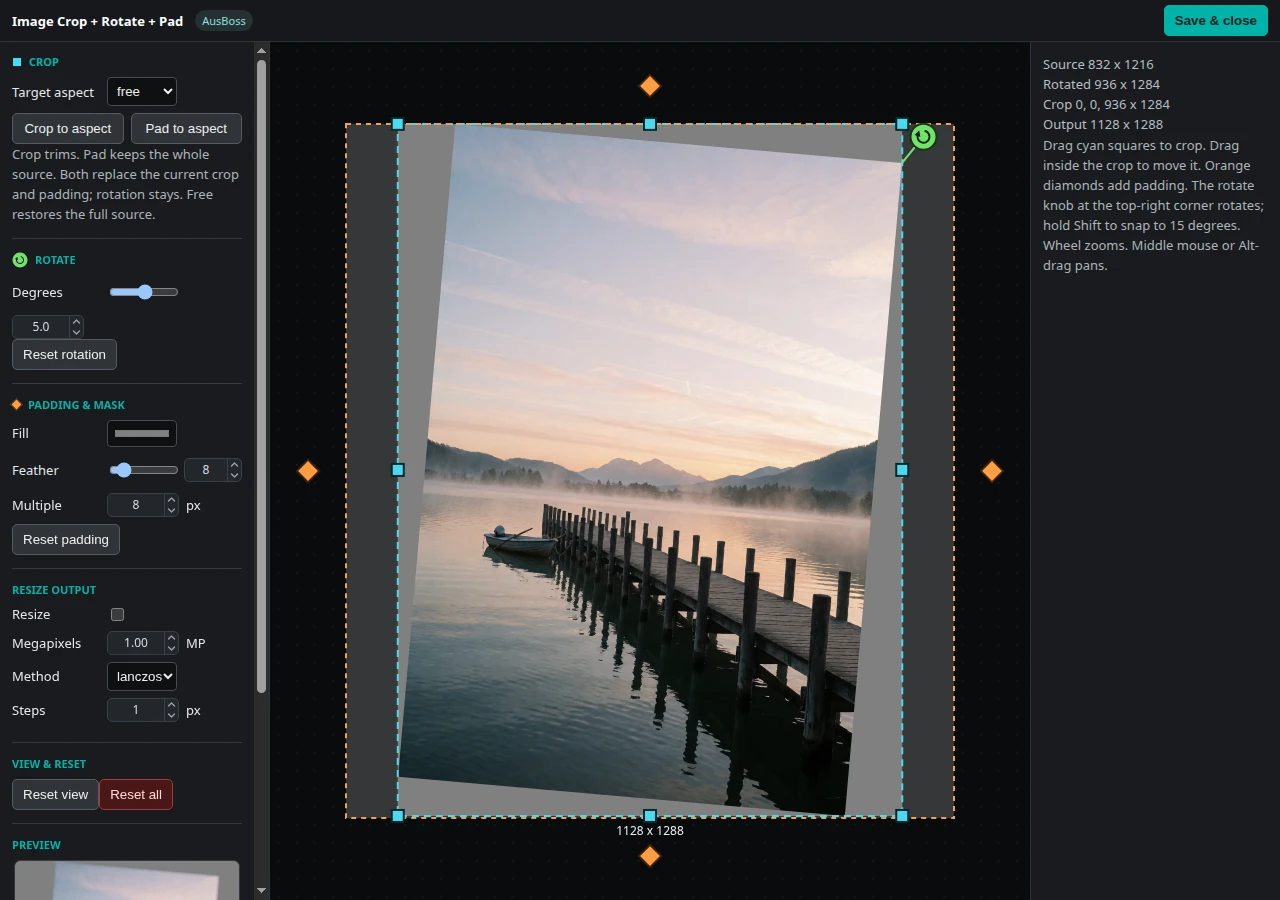Save and close the editor
1280x900 pixels.
pos(1215,20)
